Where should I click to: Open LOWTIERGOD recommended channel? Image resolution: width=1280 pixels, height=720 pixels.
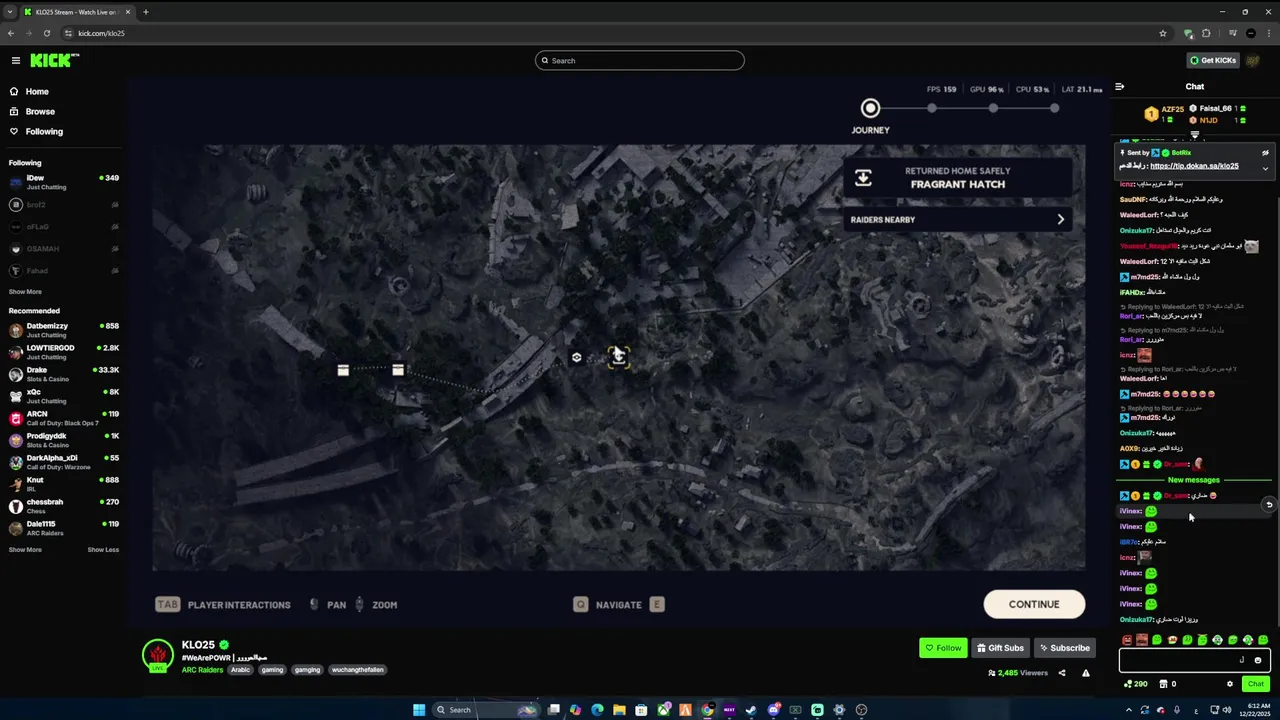tap(64, 352)
